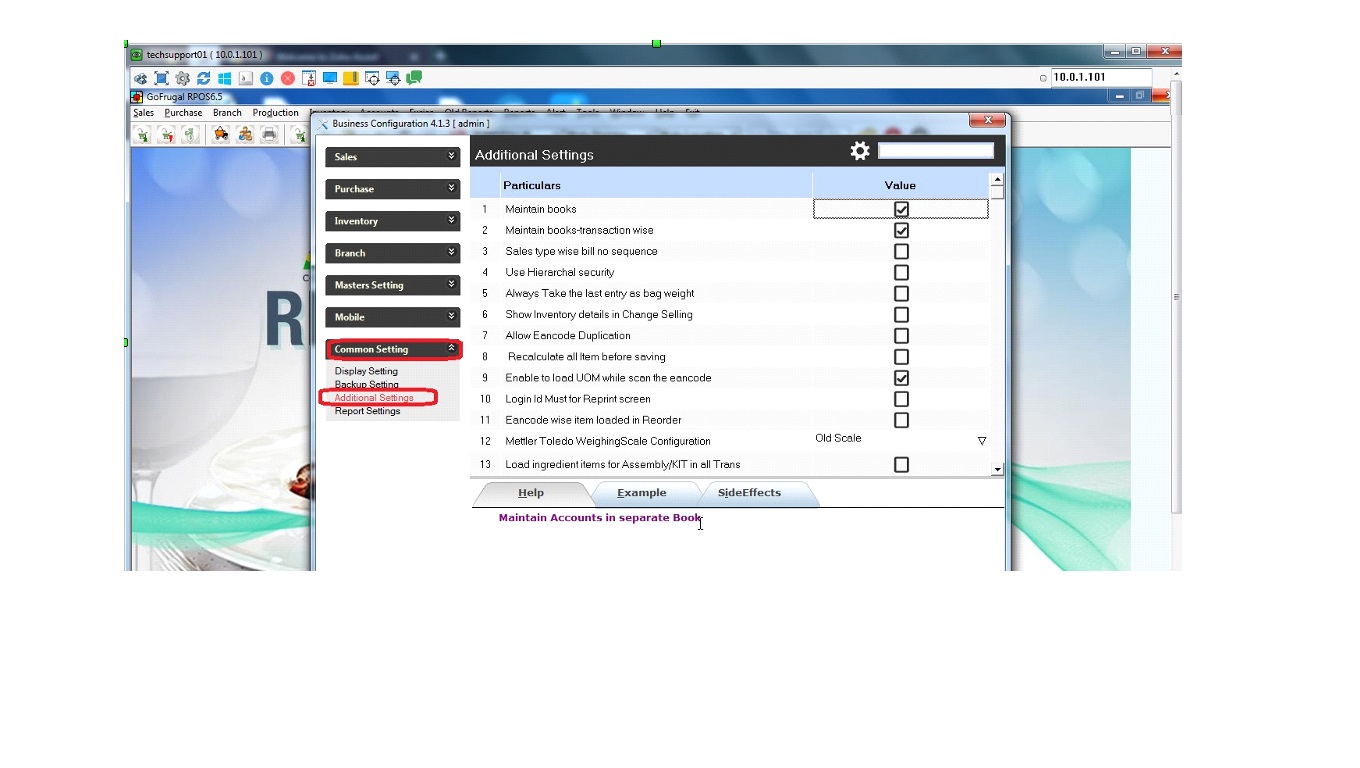
Task: Click the search field in Additional Settings header
Action: [x=936, y=151]
